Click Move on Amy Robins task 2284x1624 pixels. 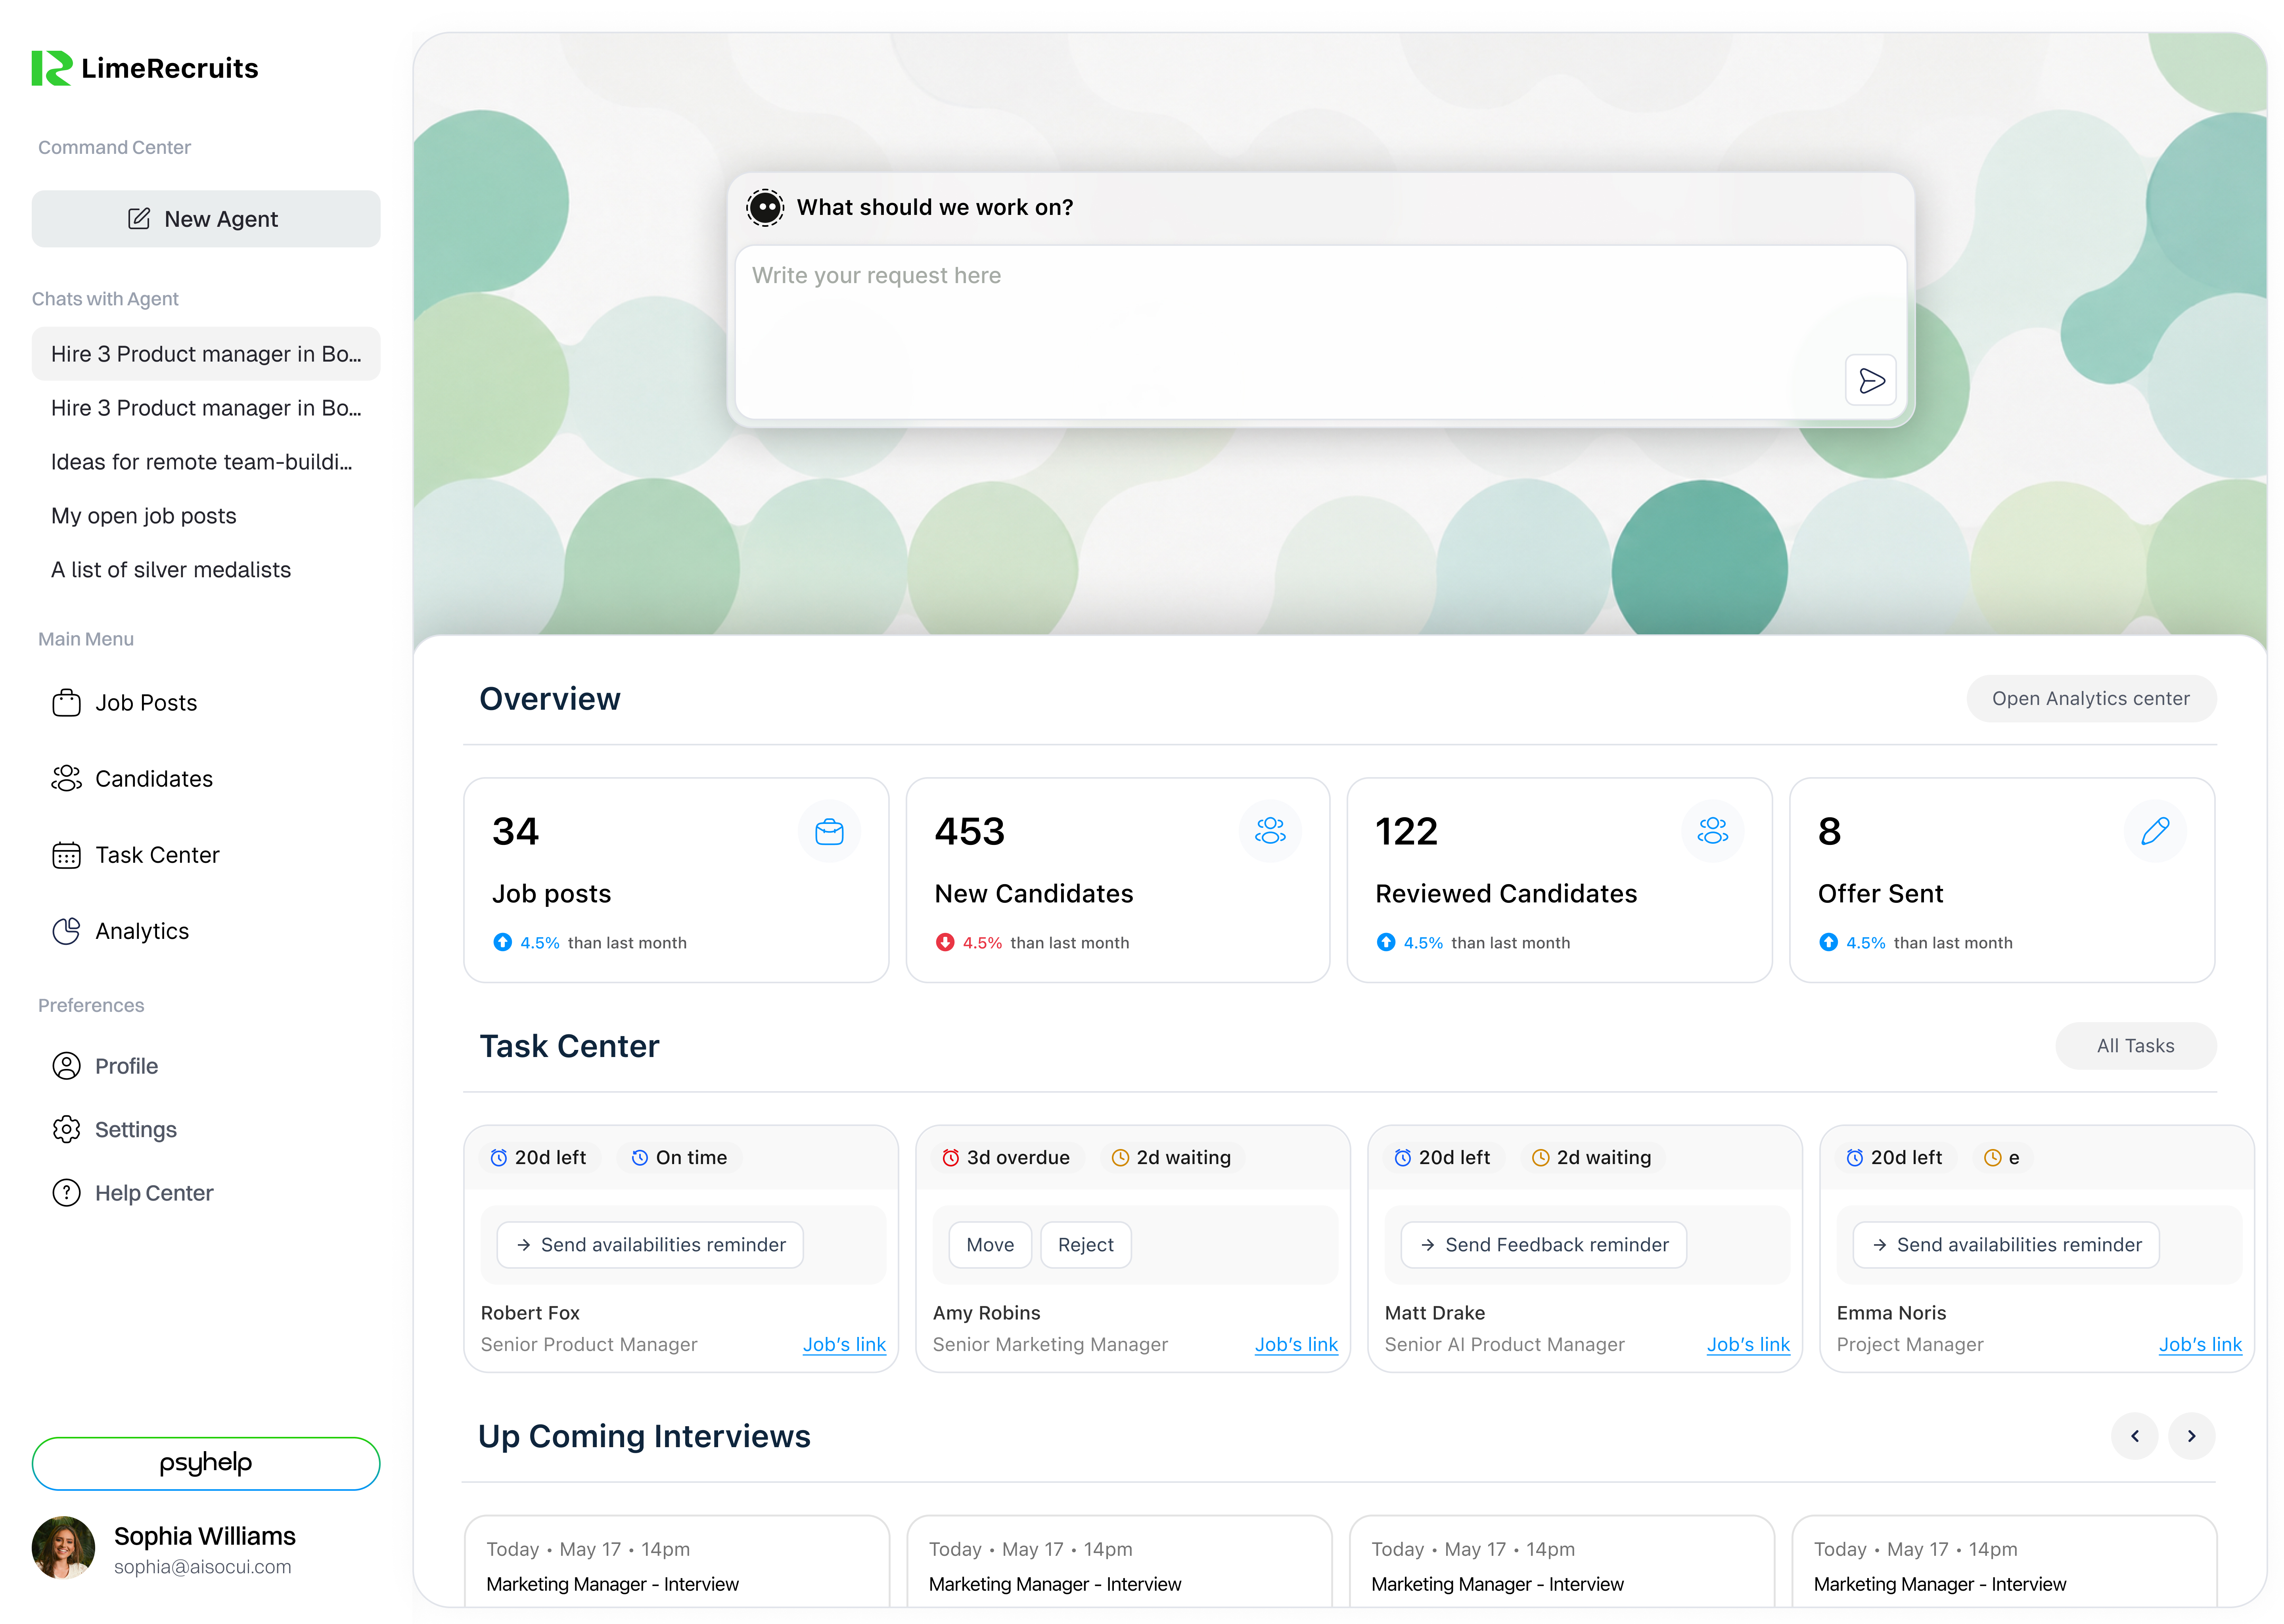tap(990, 1245)
